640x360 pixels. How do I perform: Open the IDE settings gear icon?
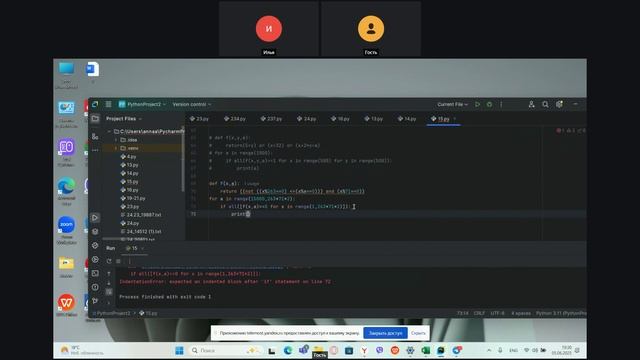pos(559,104)
